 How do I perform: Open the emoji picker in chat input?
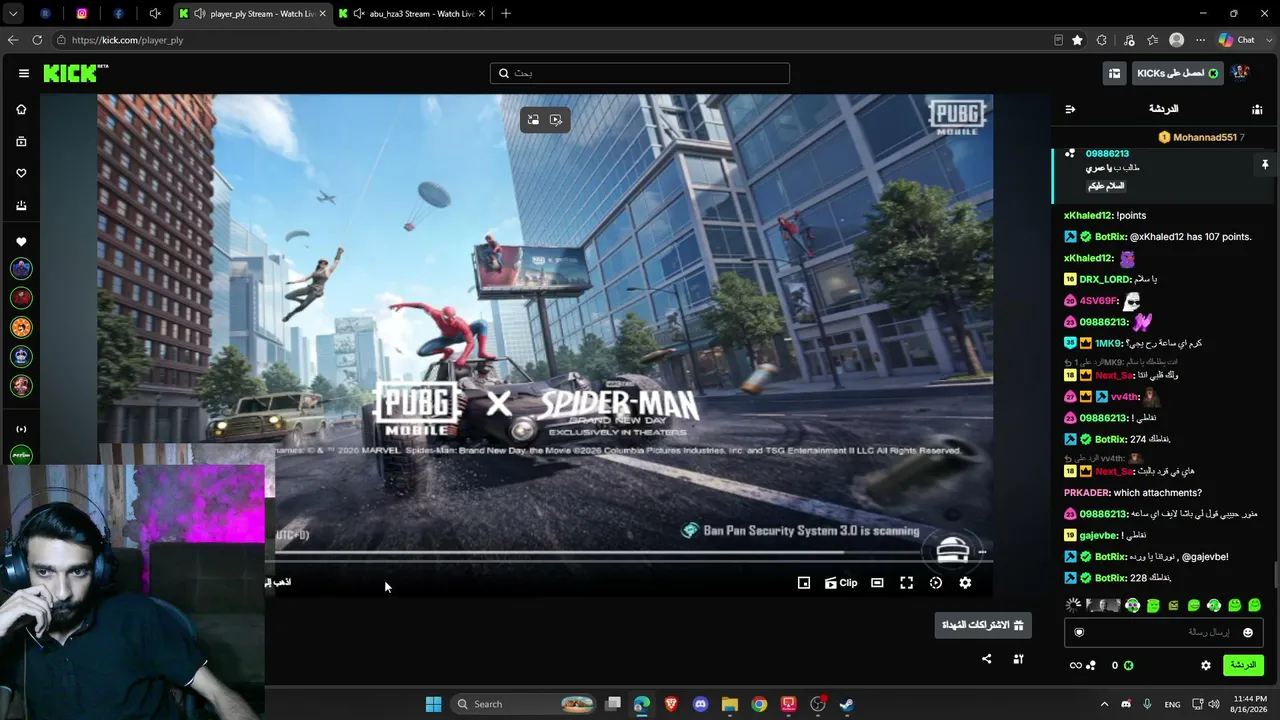pos(1248,632)
